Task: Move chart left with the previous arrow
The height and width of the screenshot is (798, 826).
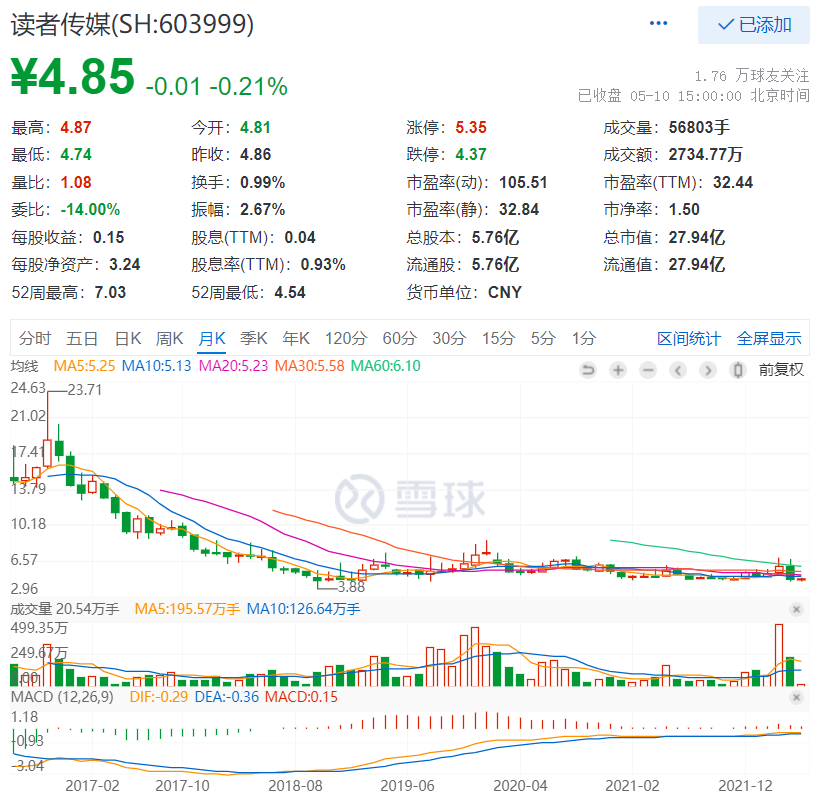Action: point(678,370)
